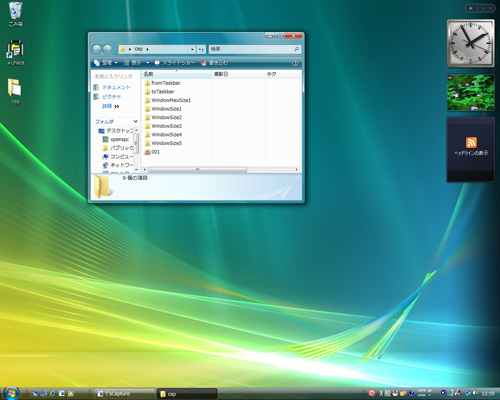The width and height of the screenshot is (500, 400).
Task: Open the ごみ箱 recycle bin on the desktop
Action: coord(15,14)
